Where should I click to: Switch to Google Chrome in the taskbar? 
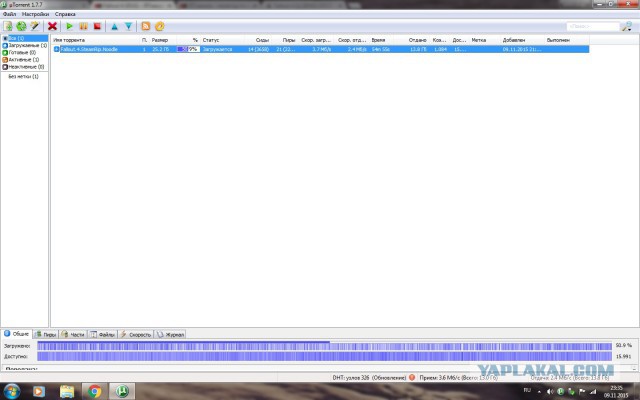point(94,391)
